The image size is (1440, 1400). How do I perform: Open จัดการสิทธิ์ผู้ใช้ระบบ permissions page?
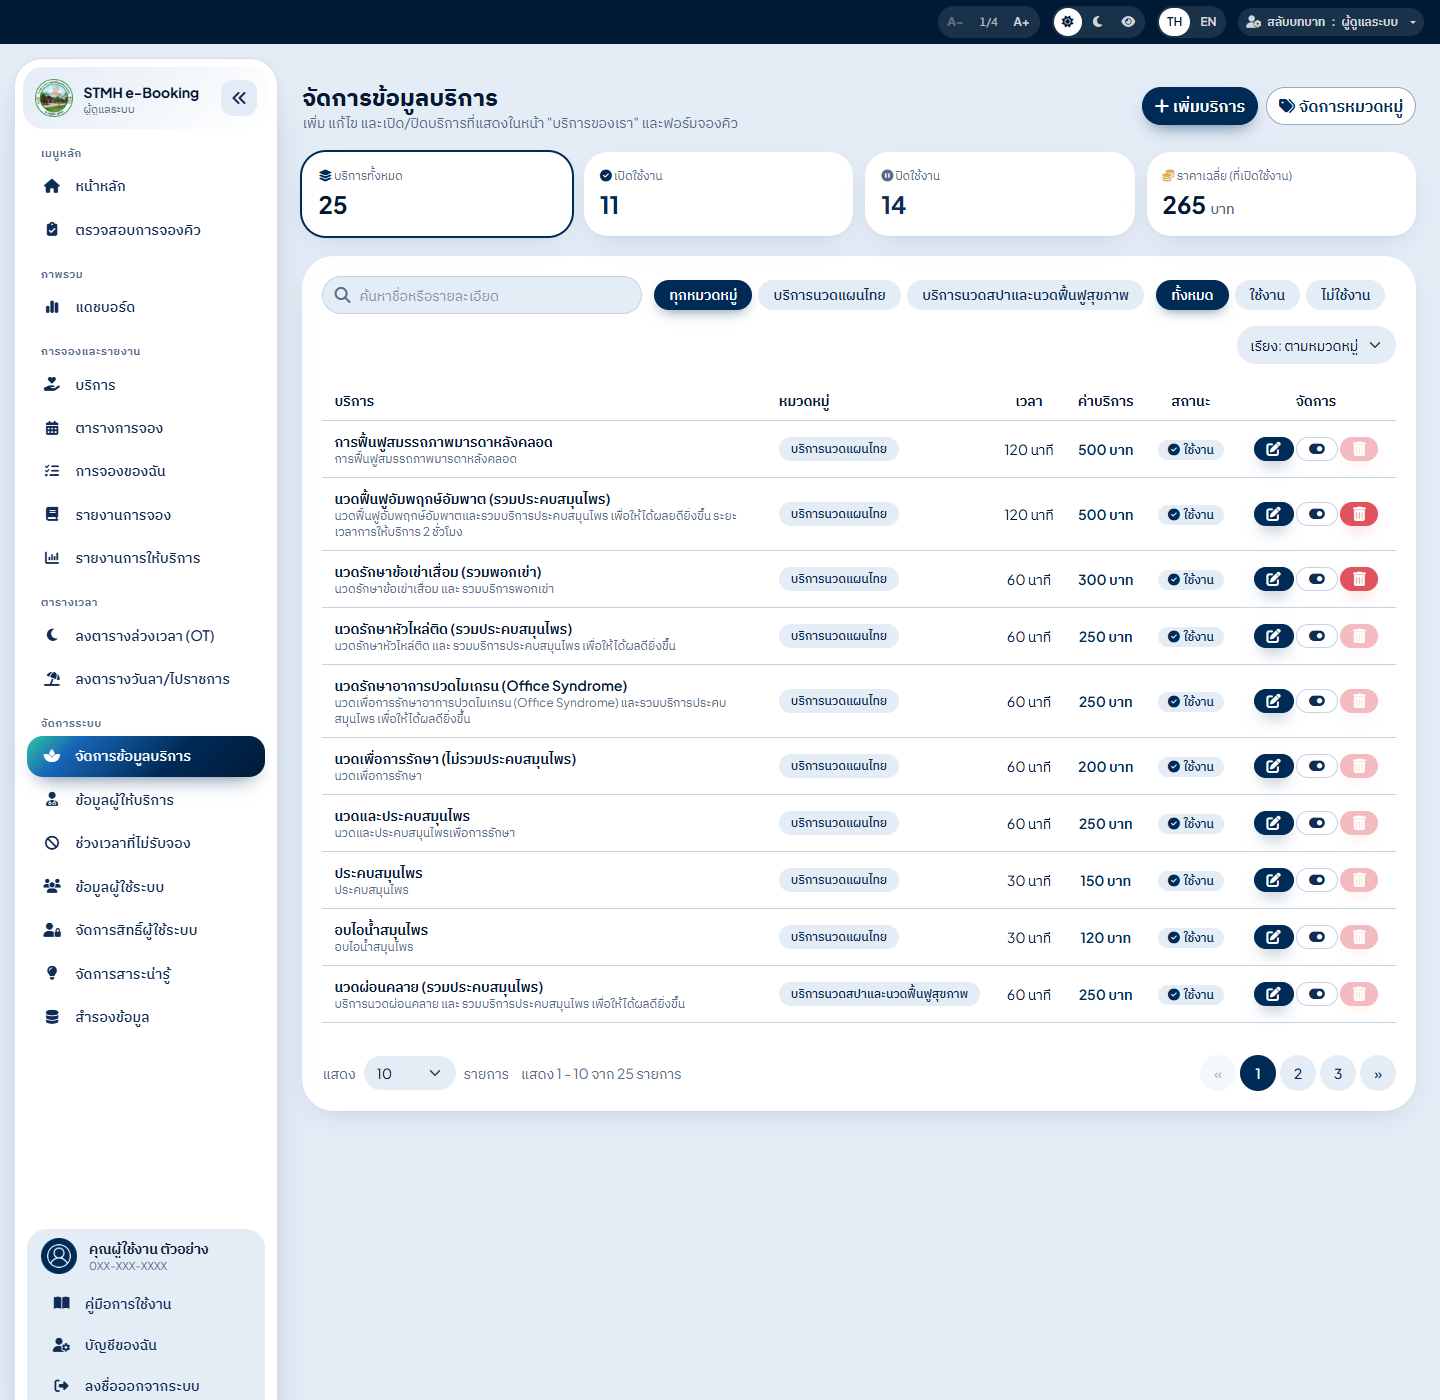point(146,930)
